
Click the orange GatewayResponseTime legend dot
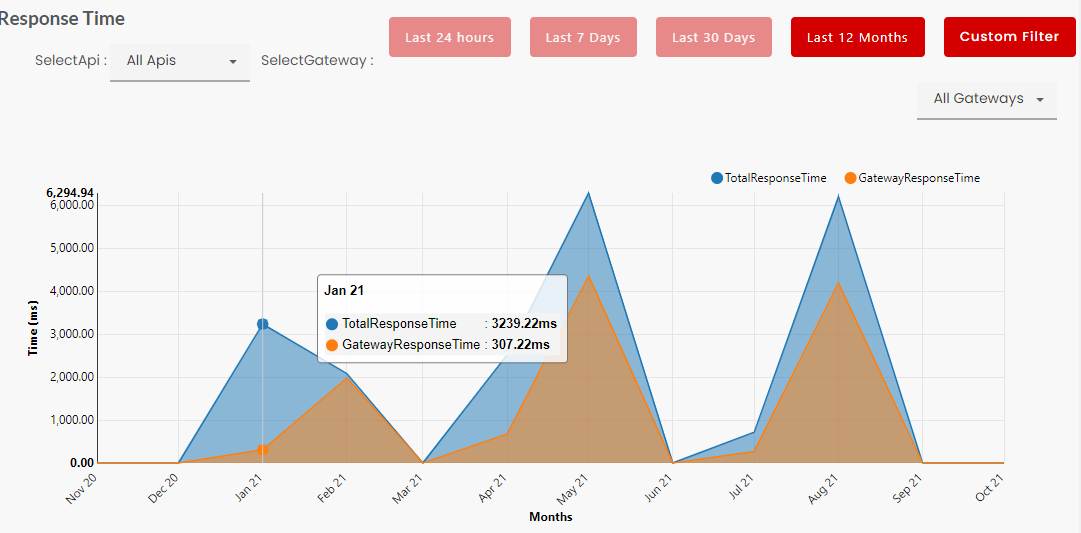[x=851, y=178]
